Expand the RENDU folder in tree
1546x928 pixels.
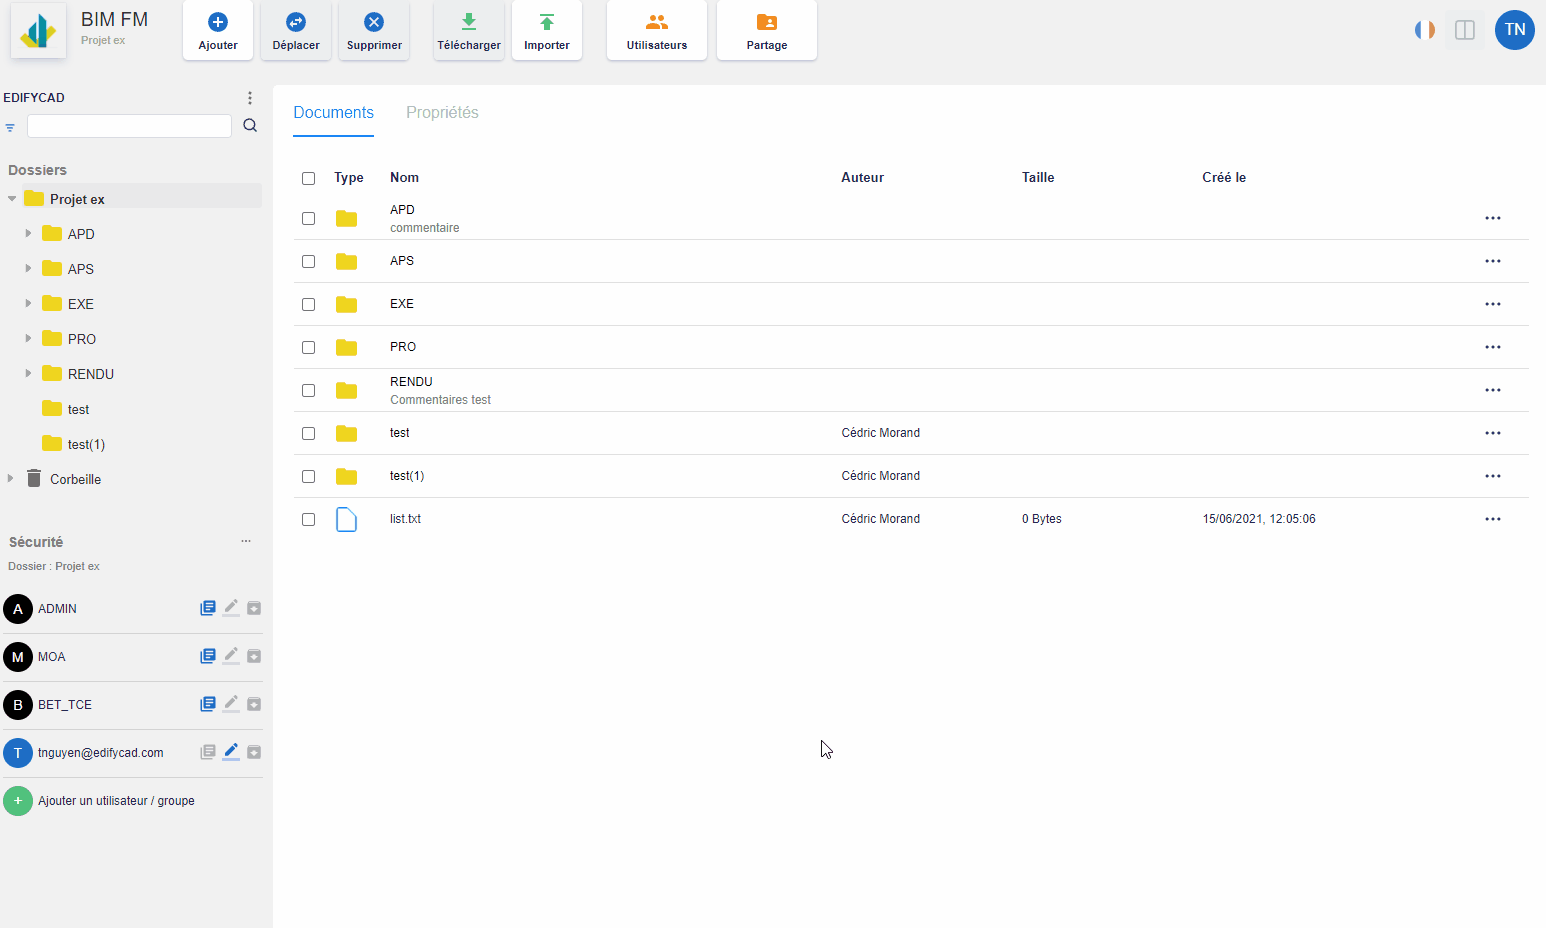[28, 374]
